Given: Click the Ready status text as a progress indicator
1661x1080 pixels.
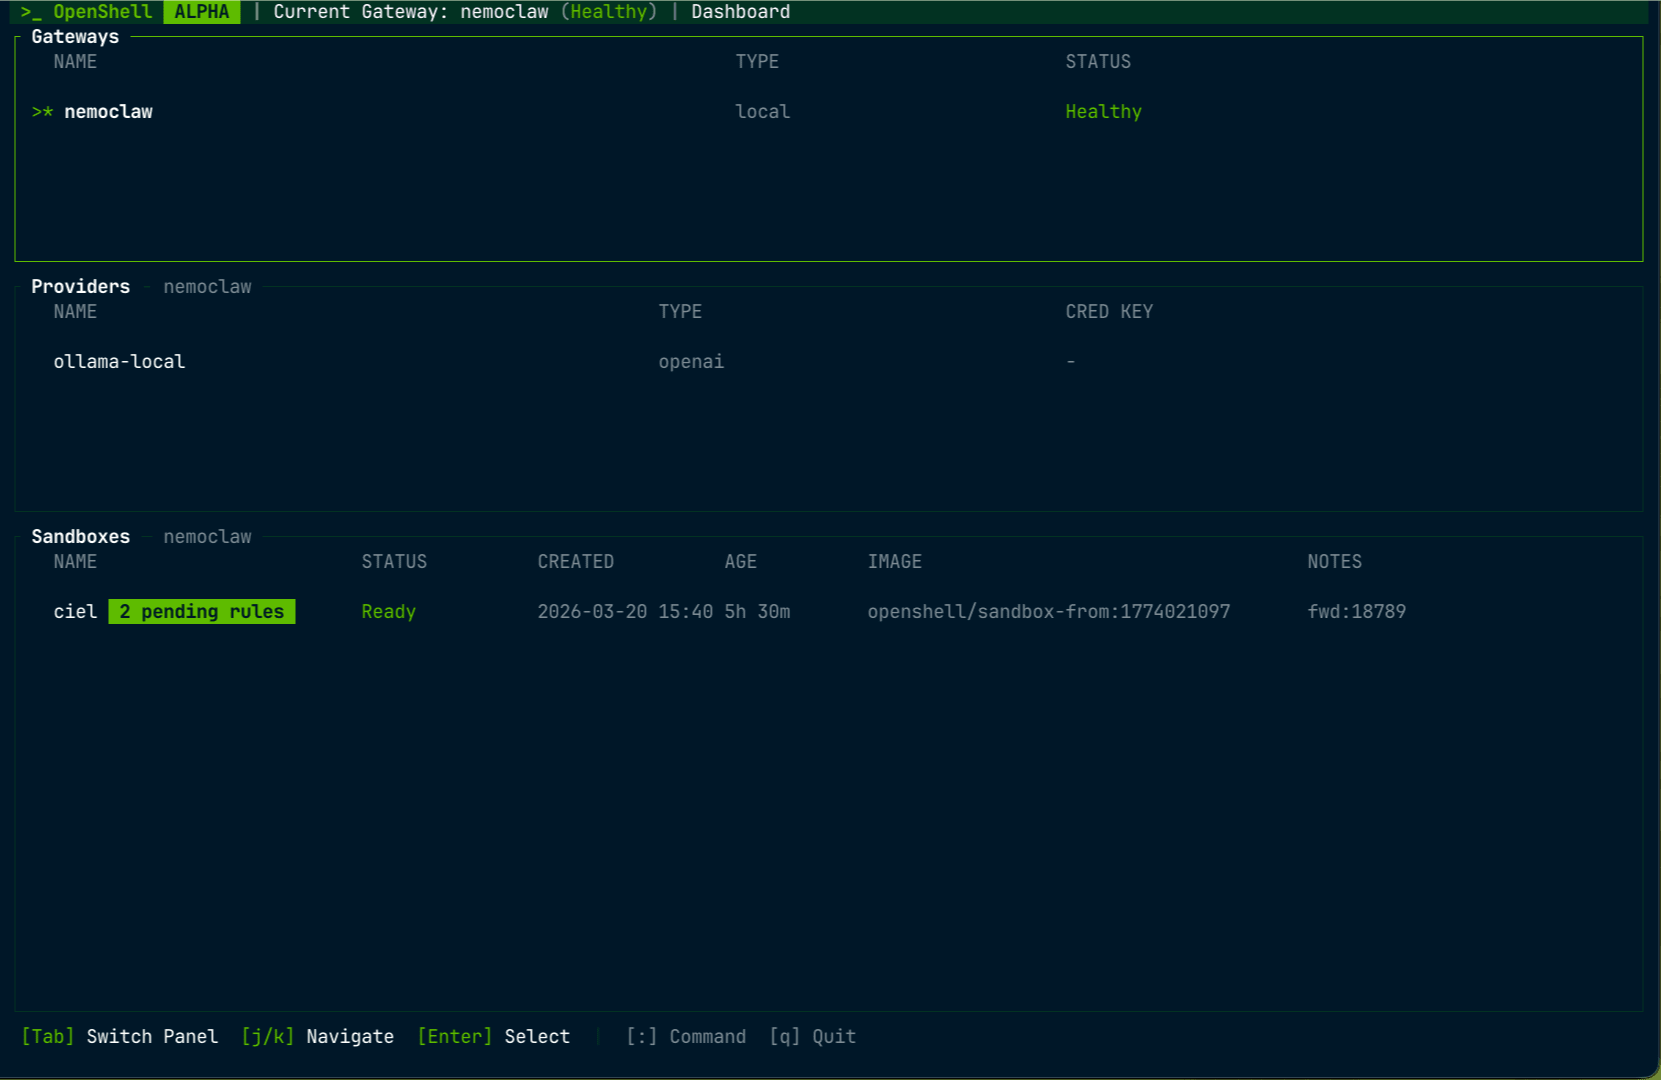Looking at the screenshot, I should click(x=388, y=611).
